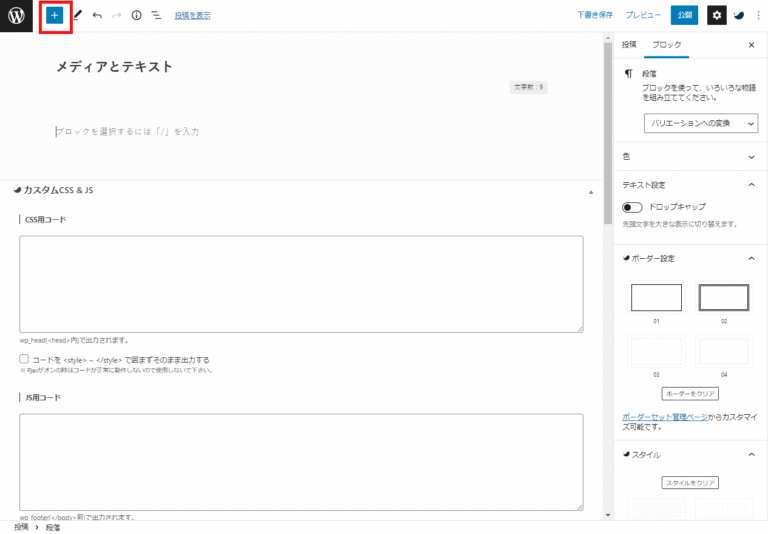Open the WordPress logo menu

17,15
